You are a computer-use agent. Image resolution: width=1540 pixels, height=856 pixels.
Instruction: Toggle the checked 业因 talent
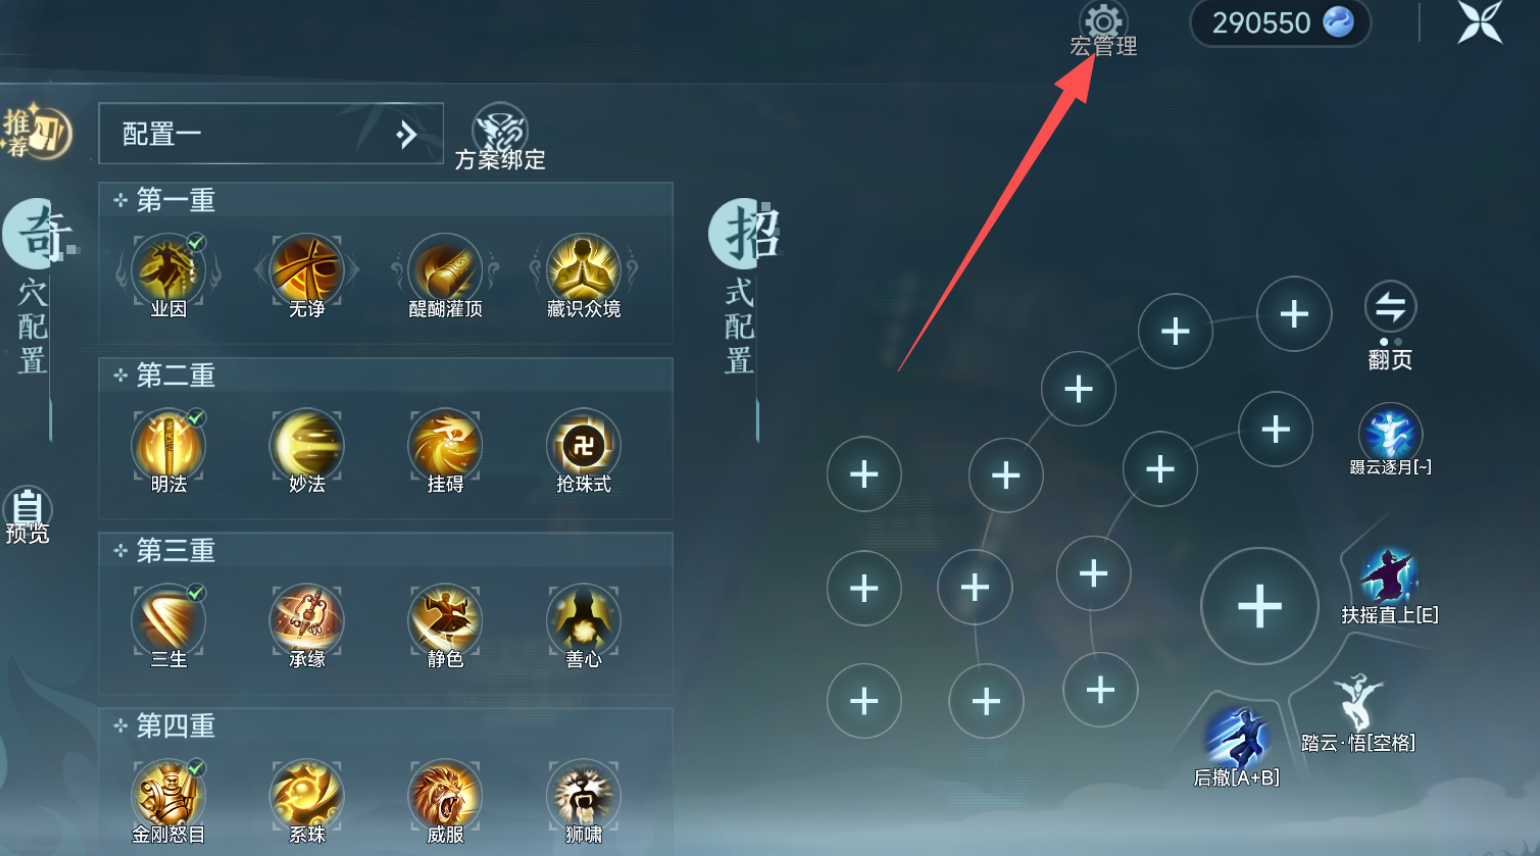click(x=168, y=270)
